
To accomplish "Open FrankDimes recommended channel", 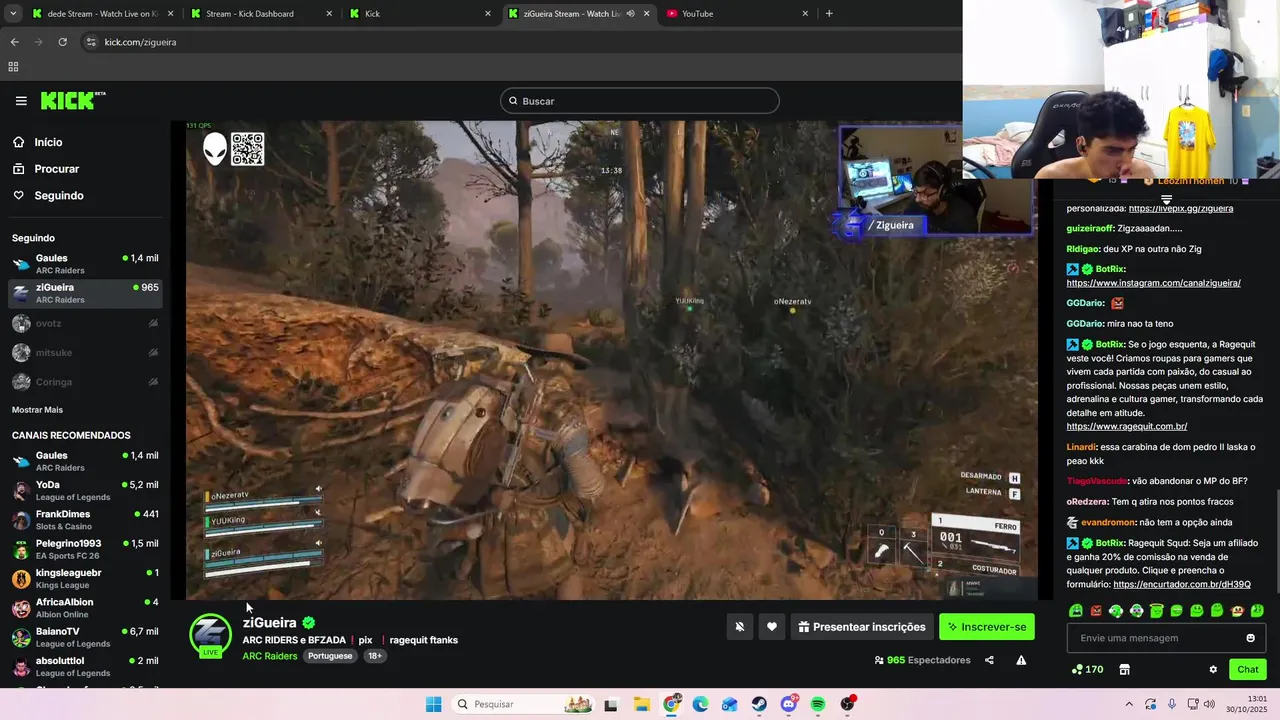I will 85,520.
